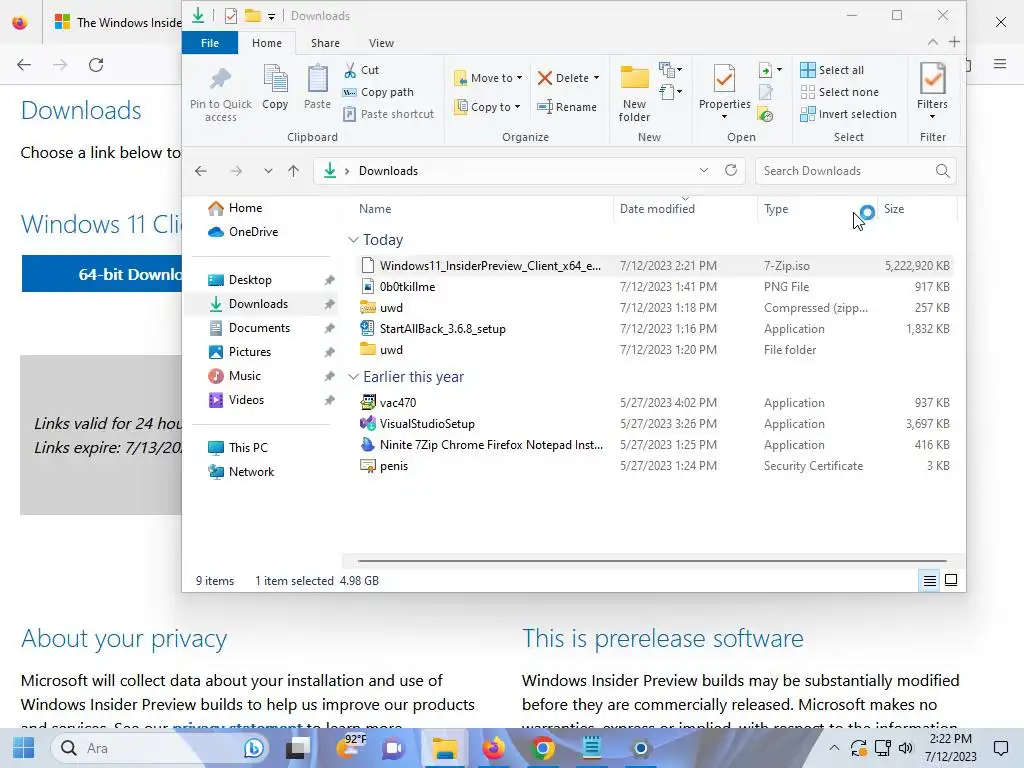Open the Move to dropdown
Viewport: 1024px width, 768px height.
tap(488, 78)
